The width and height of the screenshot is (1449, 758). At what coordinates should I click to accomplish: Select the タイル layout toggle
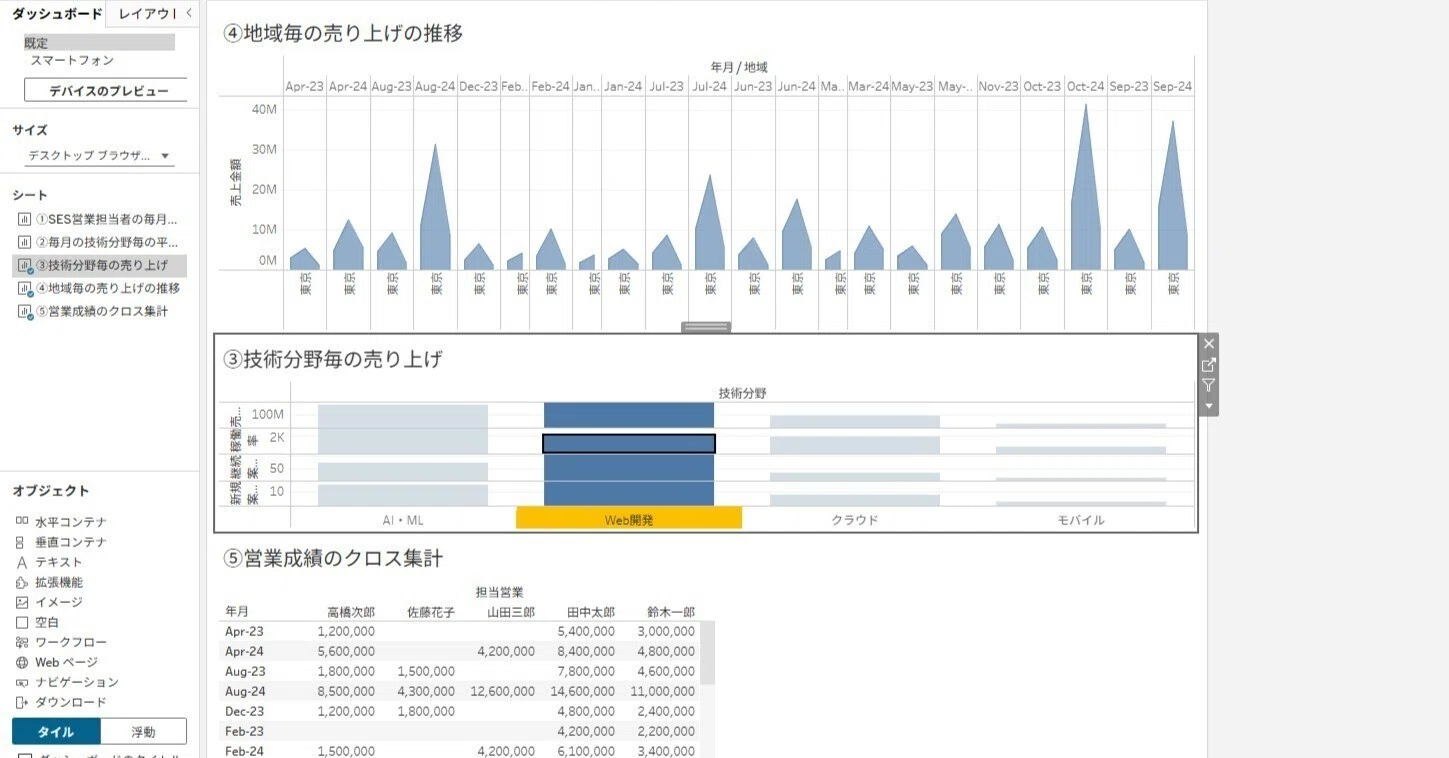click(x=56, y=732)
